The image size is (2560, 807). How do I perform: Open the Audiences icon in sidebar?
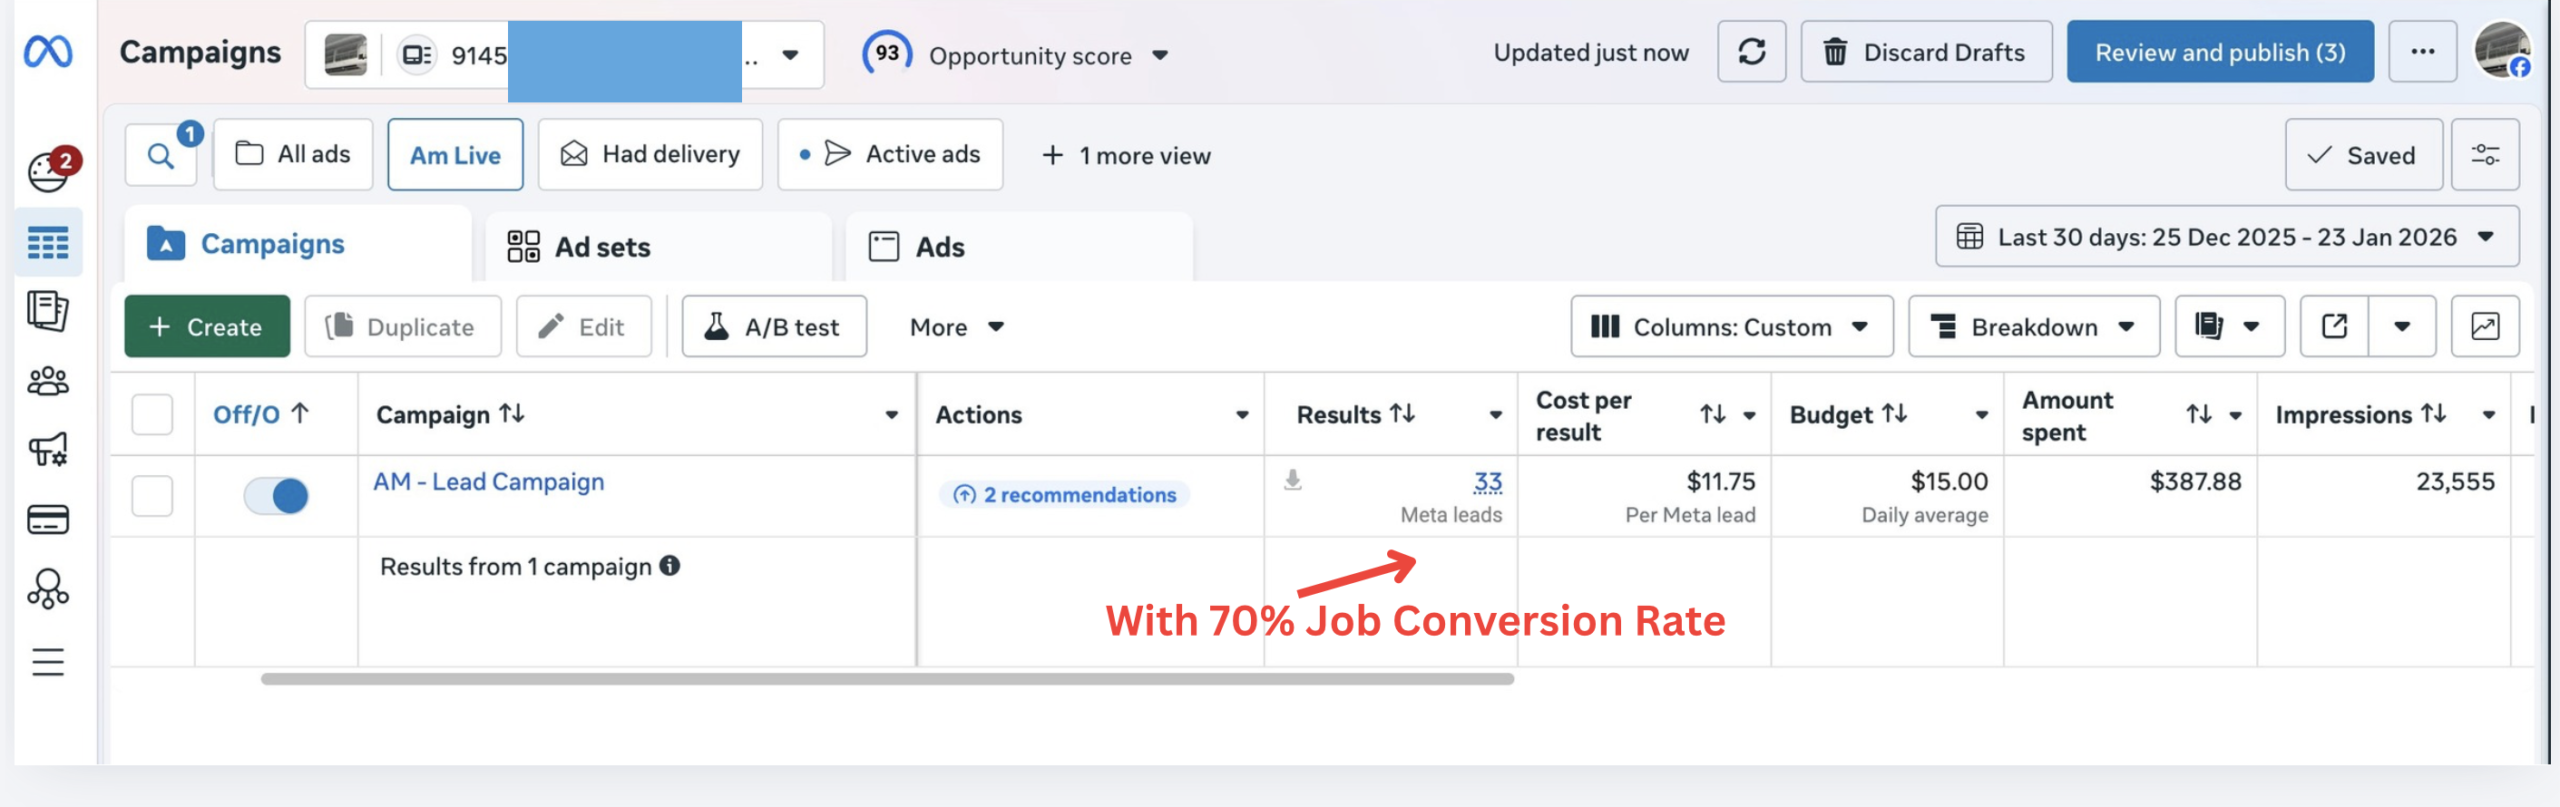48,381
